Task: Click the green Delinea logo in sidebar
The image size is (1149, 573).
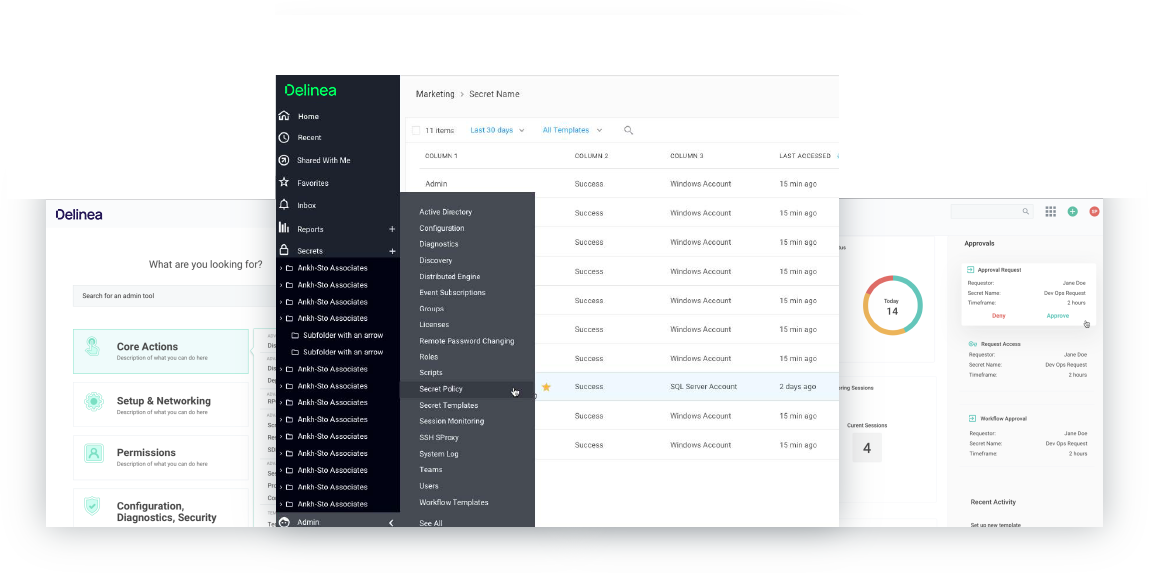Action: pyautogui.click(x=311, y=90)
